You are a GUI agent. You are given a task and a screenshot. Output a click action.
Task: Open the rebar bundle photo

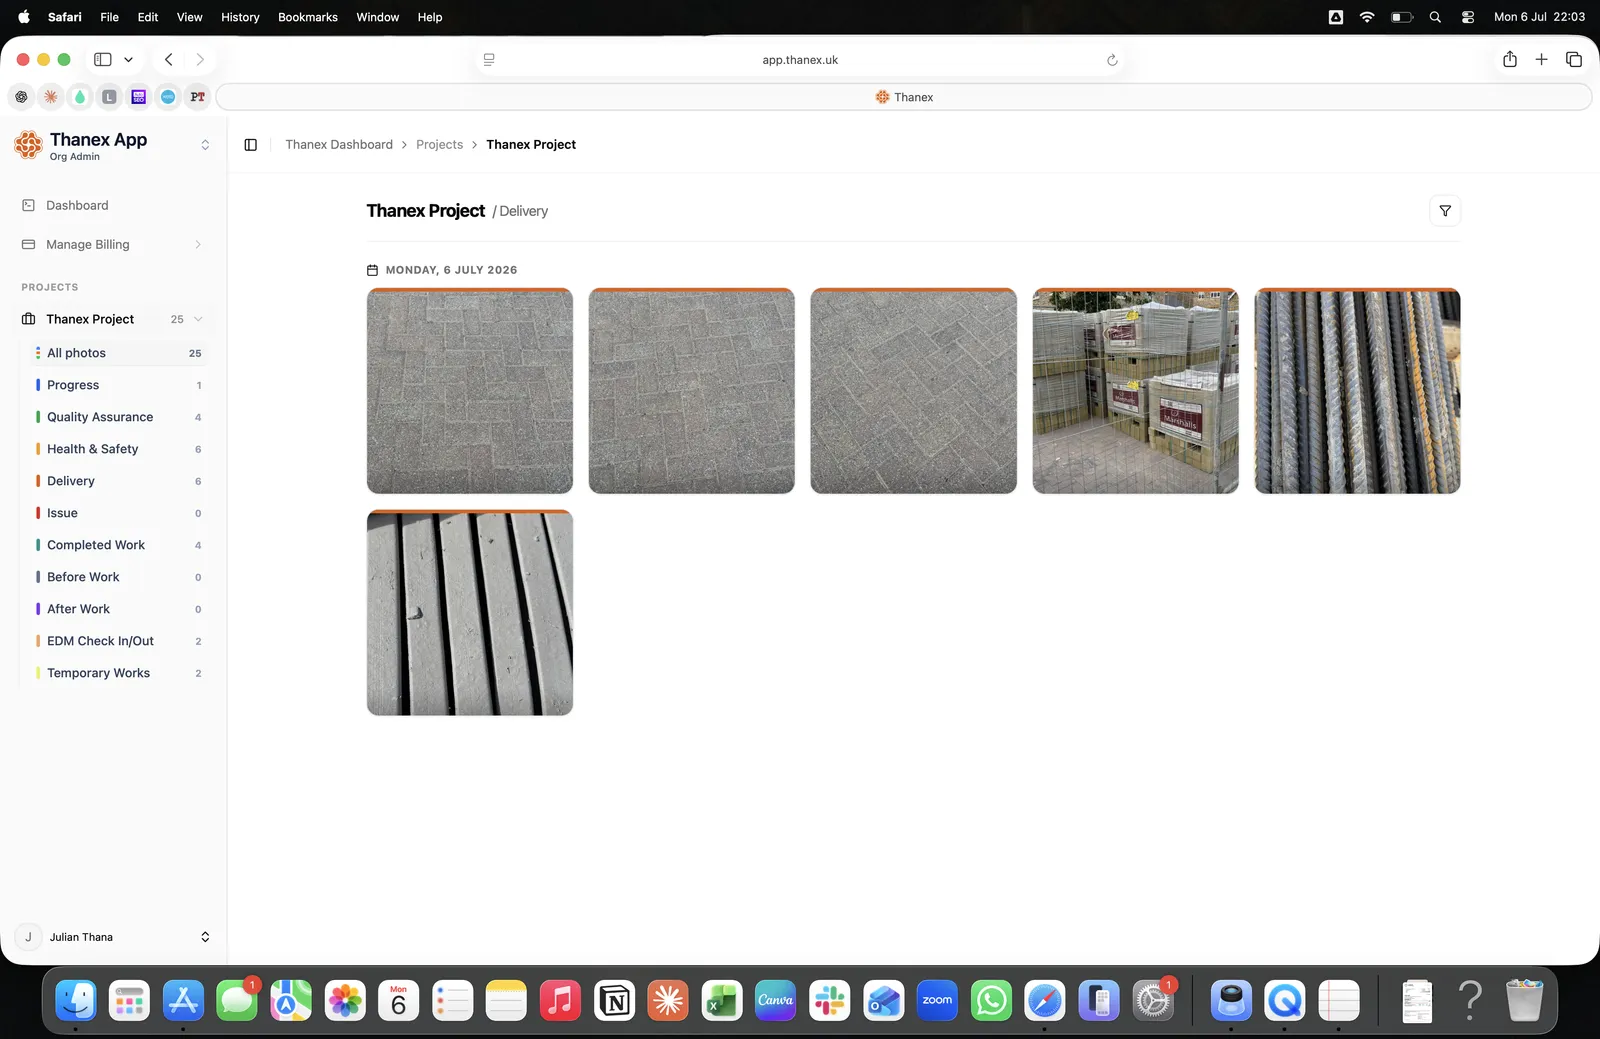[1357, 391]
